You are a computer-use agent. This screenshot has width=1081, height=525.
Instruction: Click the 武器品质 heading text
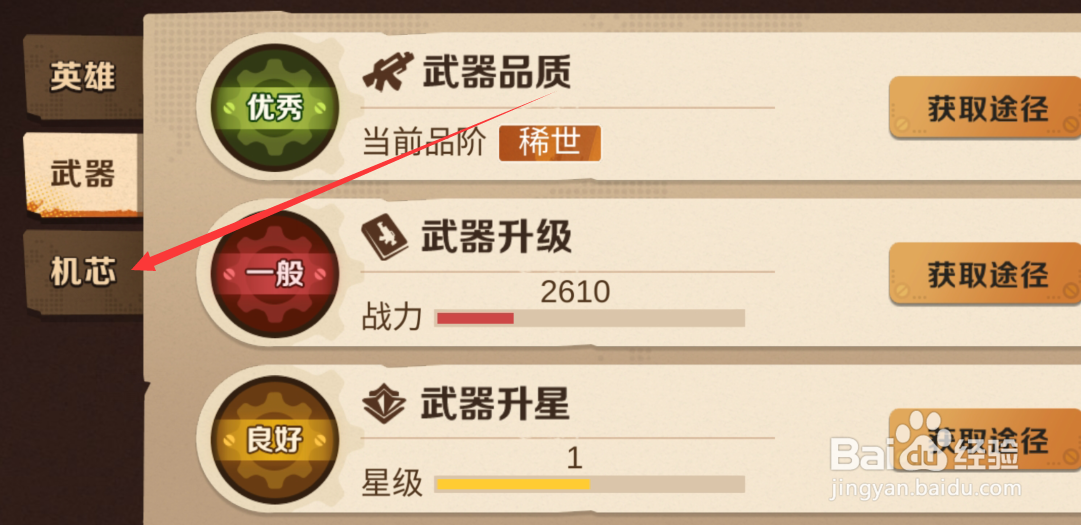(496, 72)
